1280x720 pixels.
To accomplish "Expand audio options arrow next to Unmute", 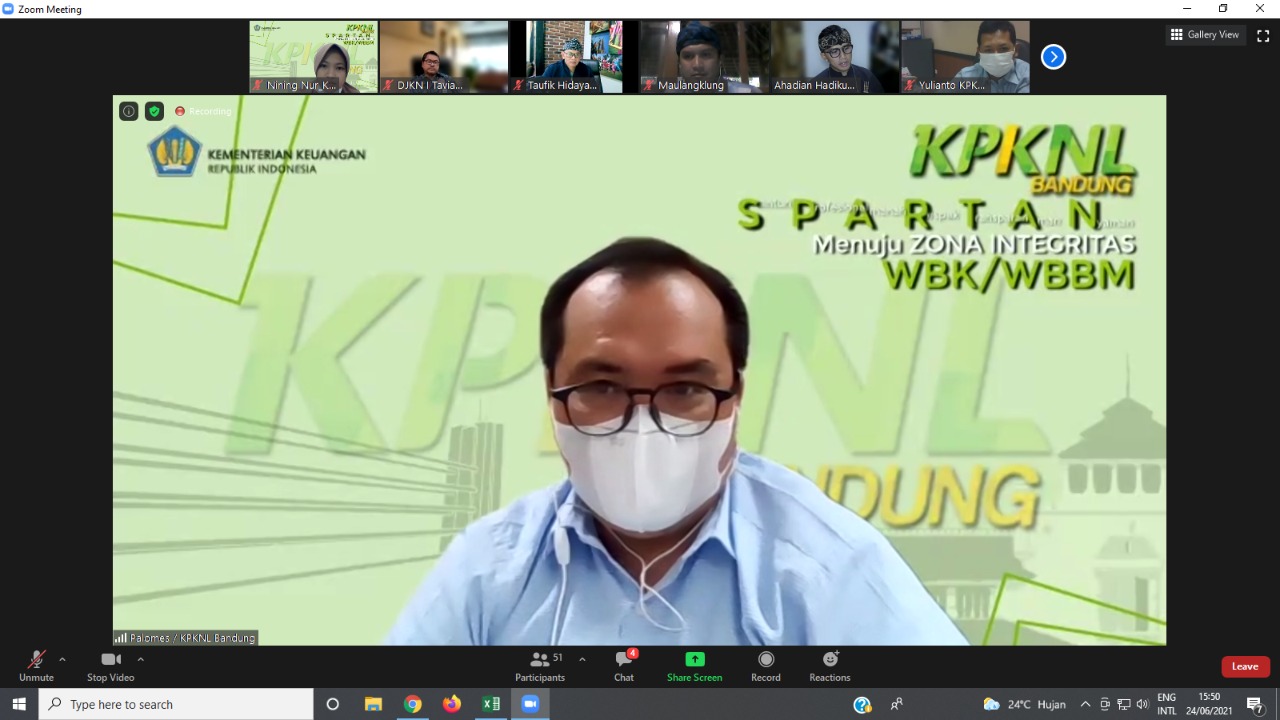I will pos(62,660).
